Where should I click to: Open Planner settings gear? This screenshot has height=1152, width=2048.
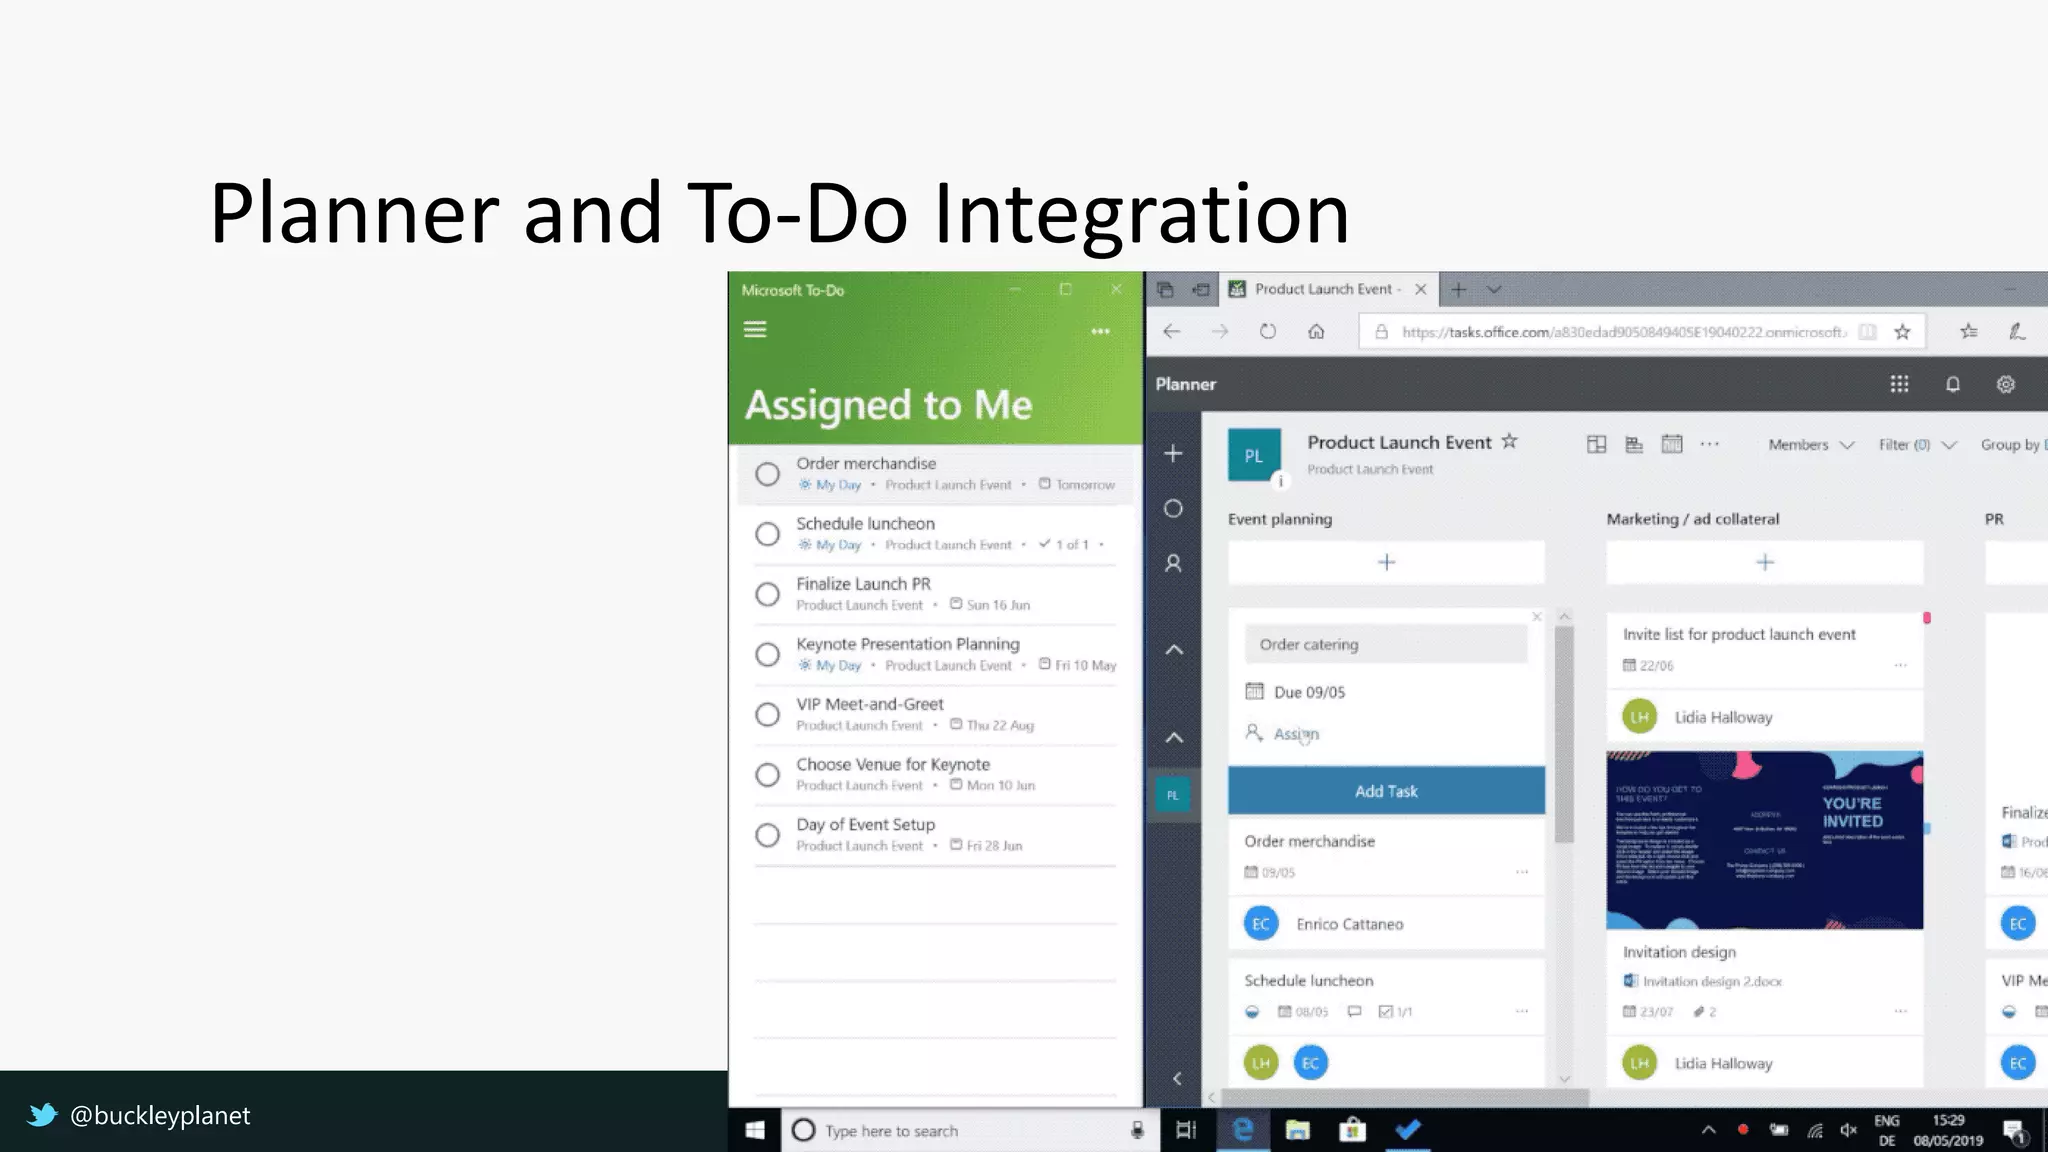[2005, 384]
